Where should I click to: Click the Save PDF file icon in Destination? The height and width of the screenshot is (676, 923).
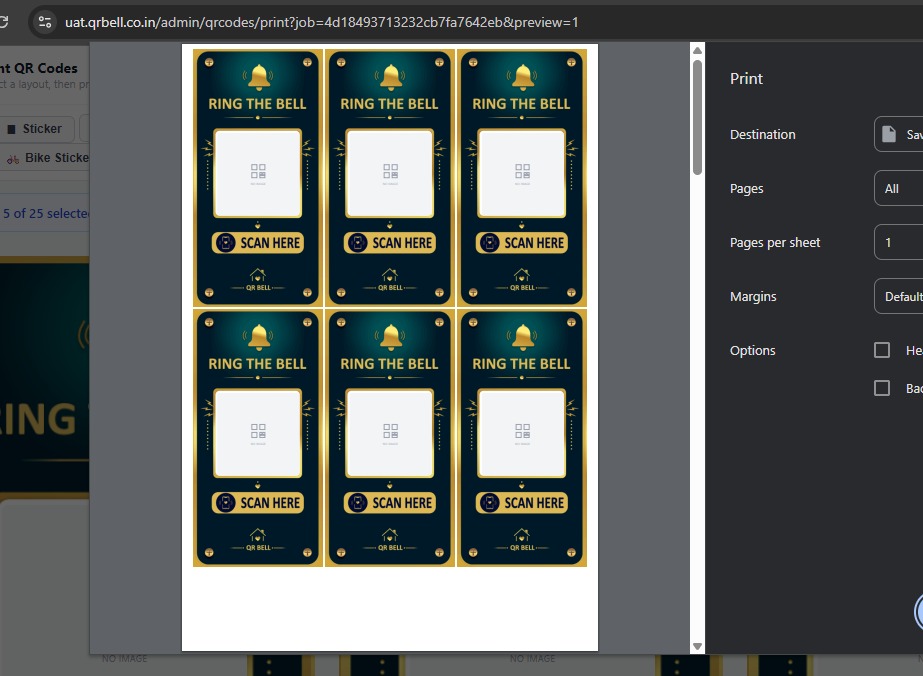pos(889,134)
